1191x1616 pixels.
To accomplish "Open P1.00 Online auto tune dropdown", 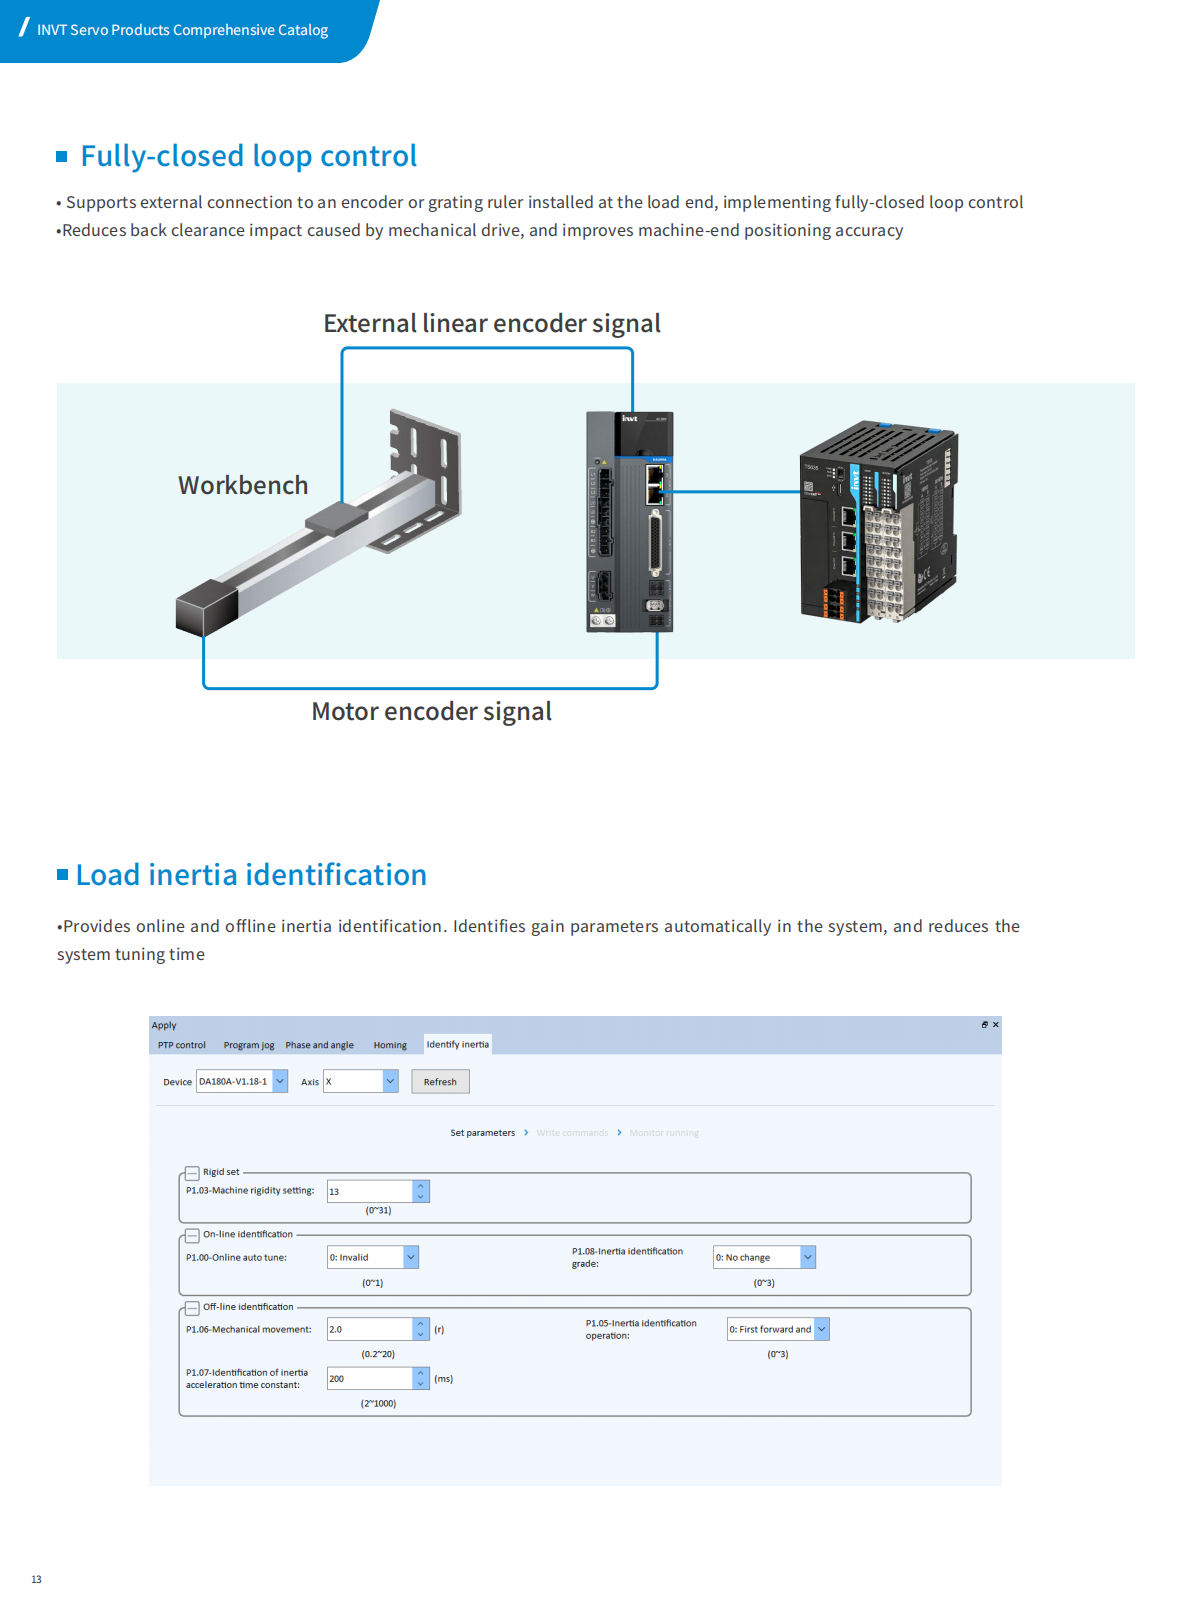I will [x=411, y=1257].
